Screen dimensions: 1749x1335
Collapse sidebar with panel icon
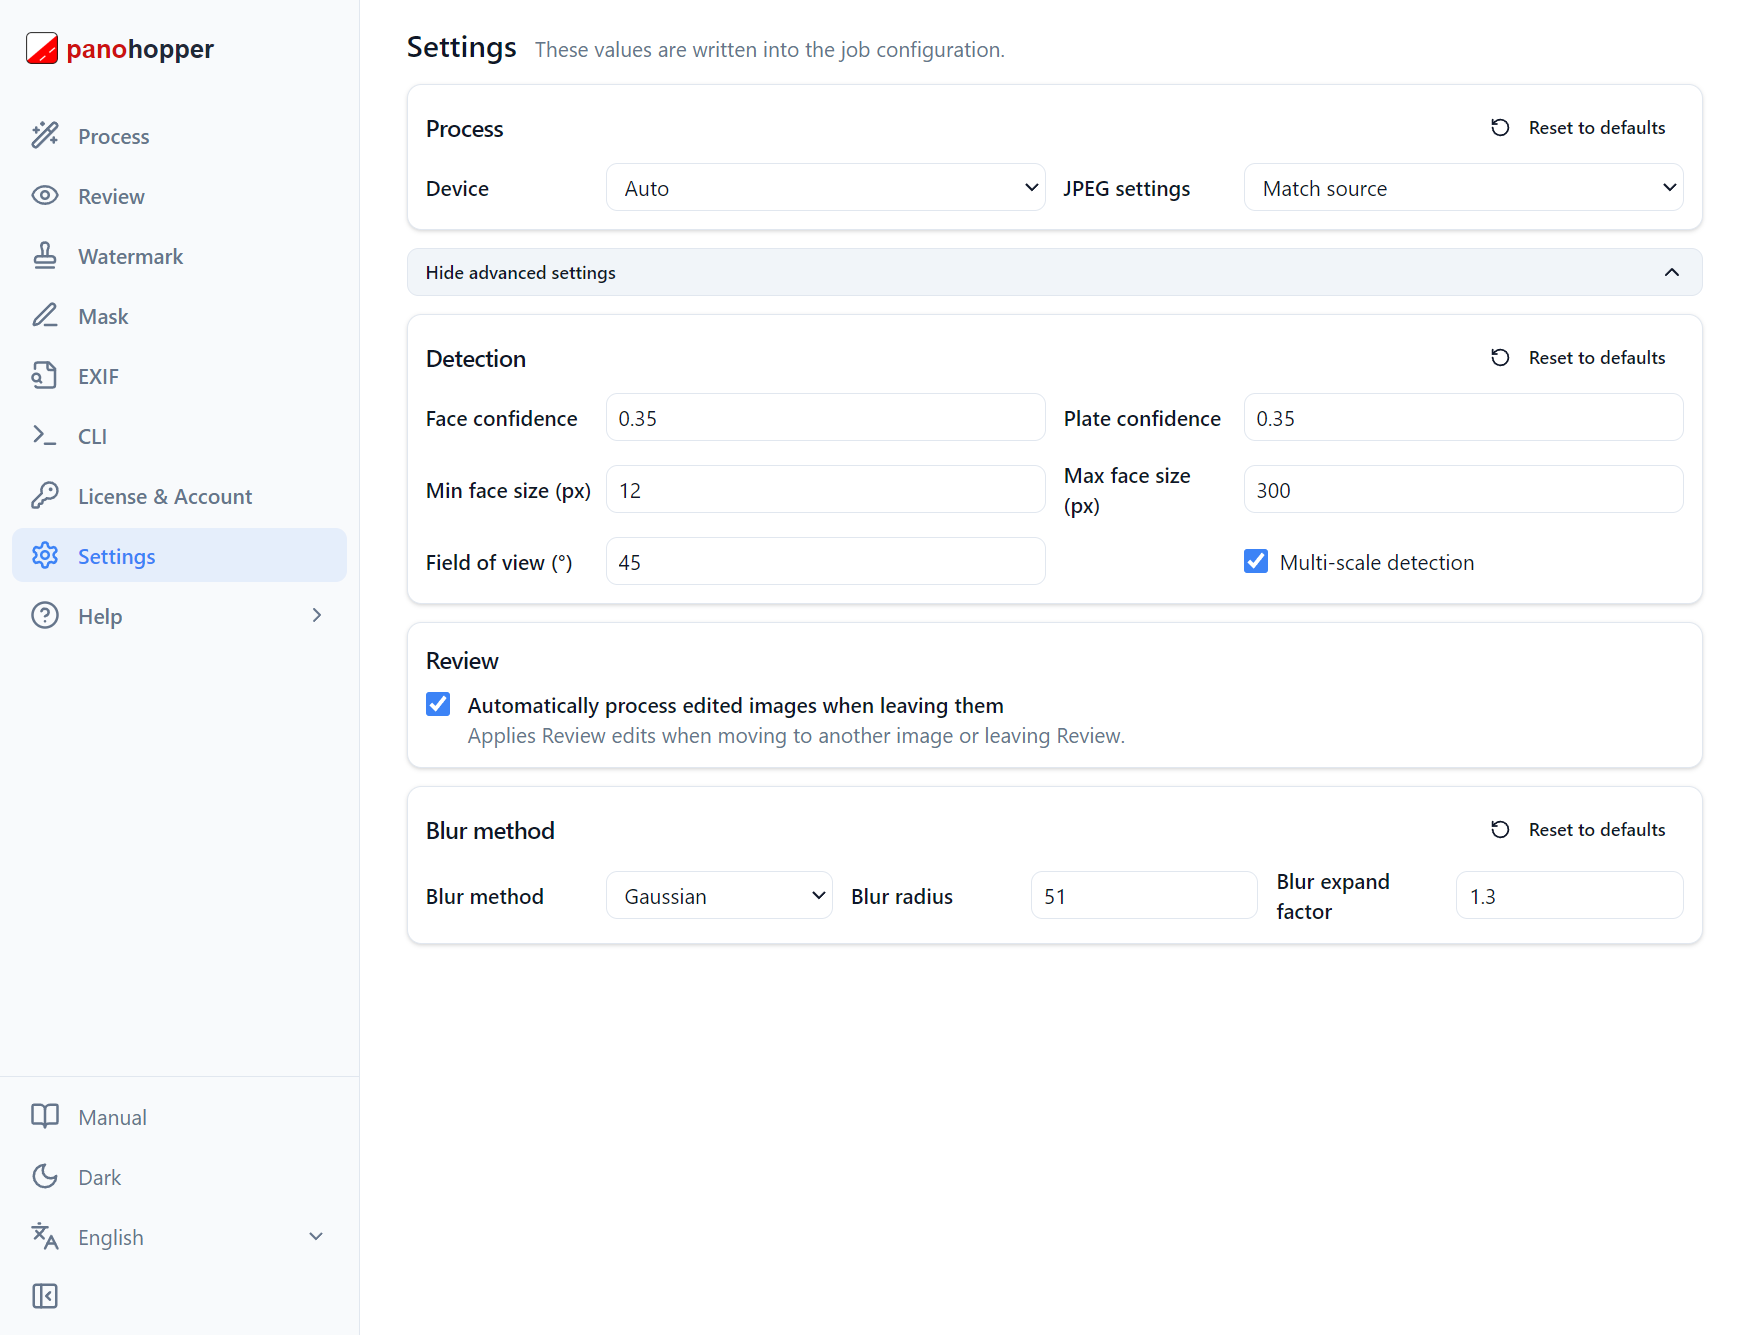45,1296
